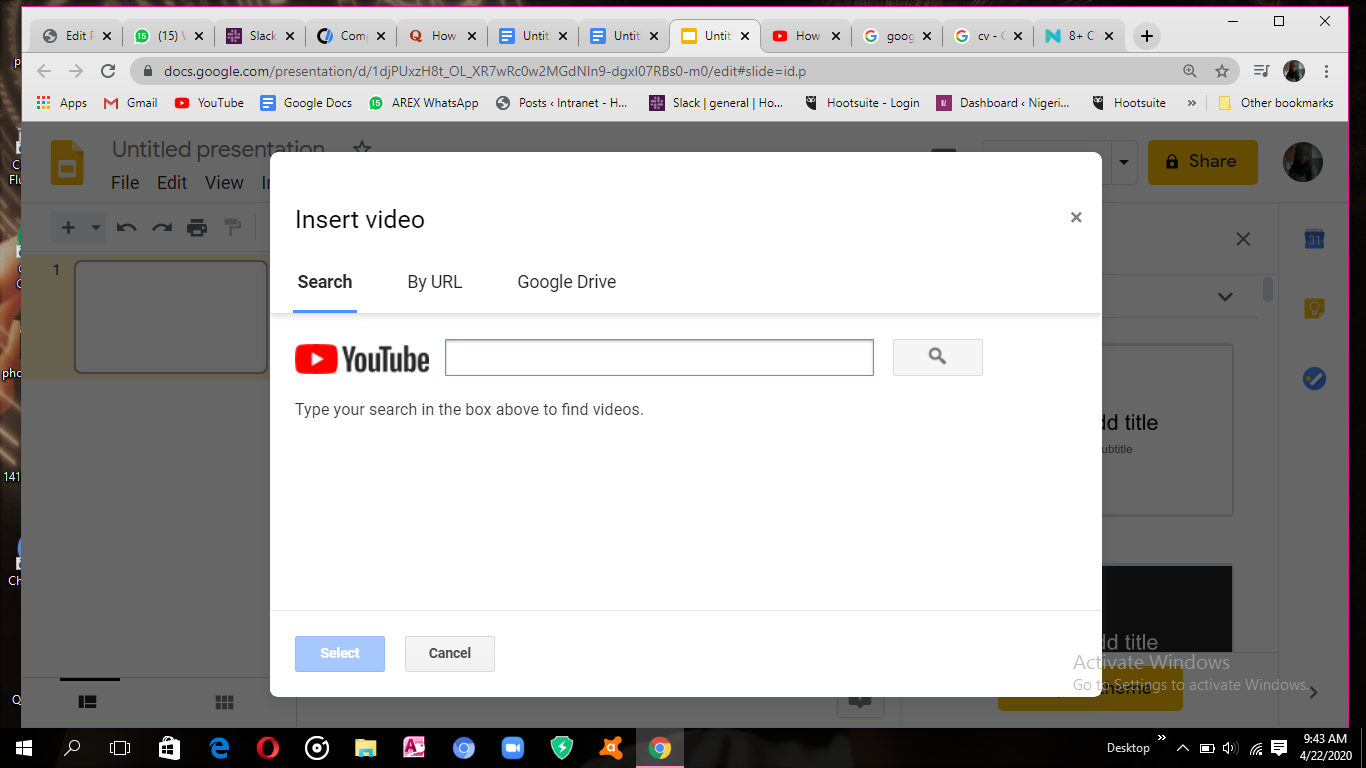Click the YouTube logo in the dialog
Image resolution: width=1366 pixels, height=768 pixels.
362,359
